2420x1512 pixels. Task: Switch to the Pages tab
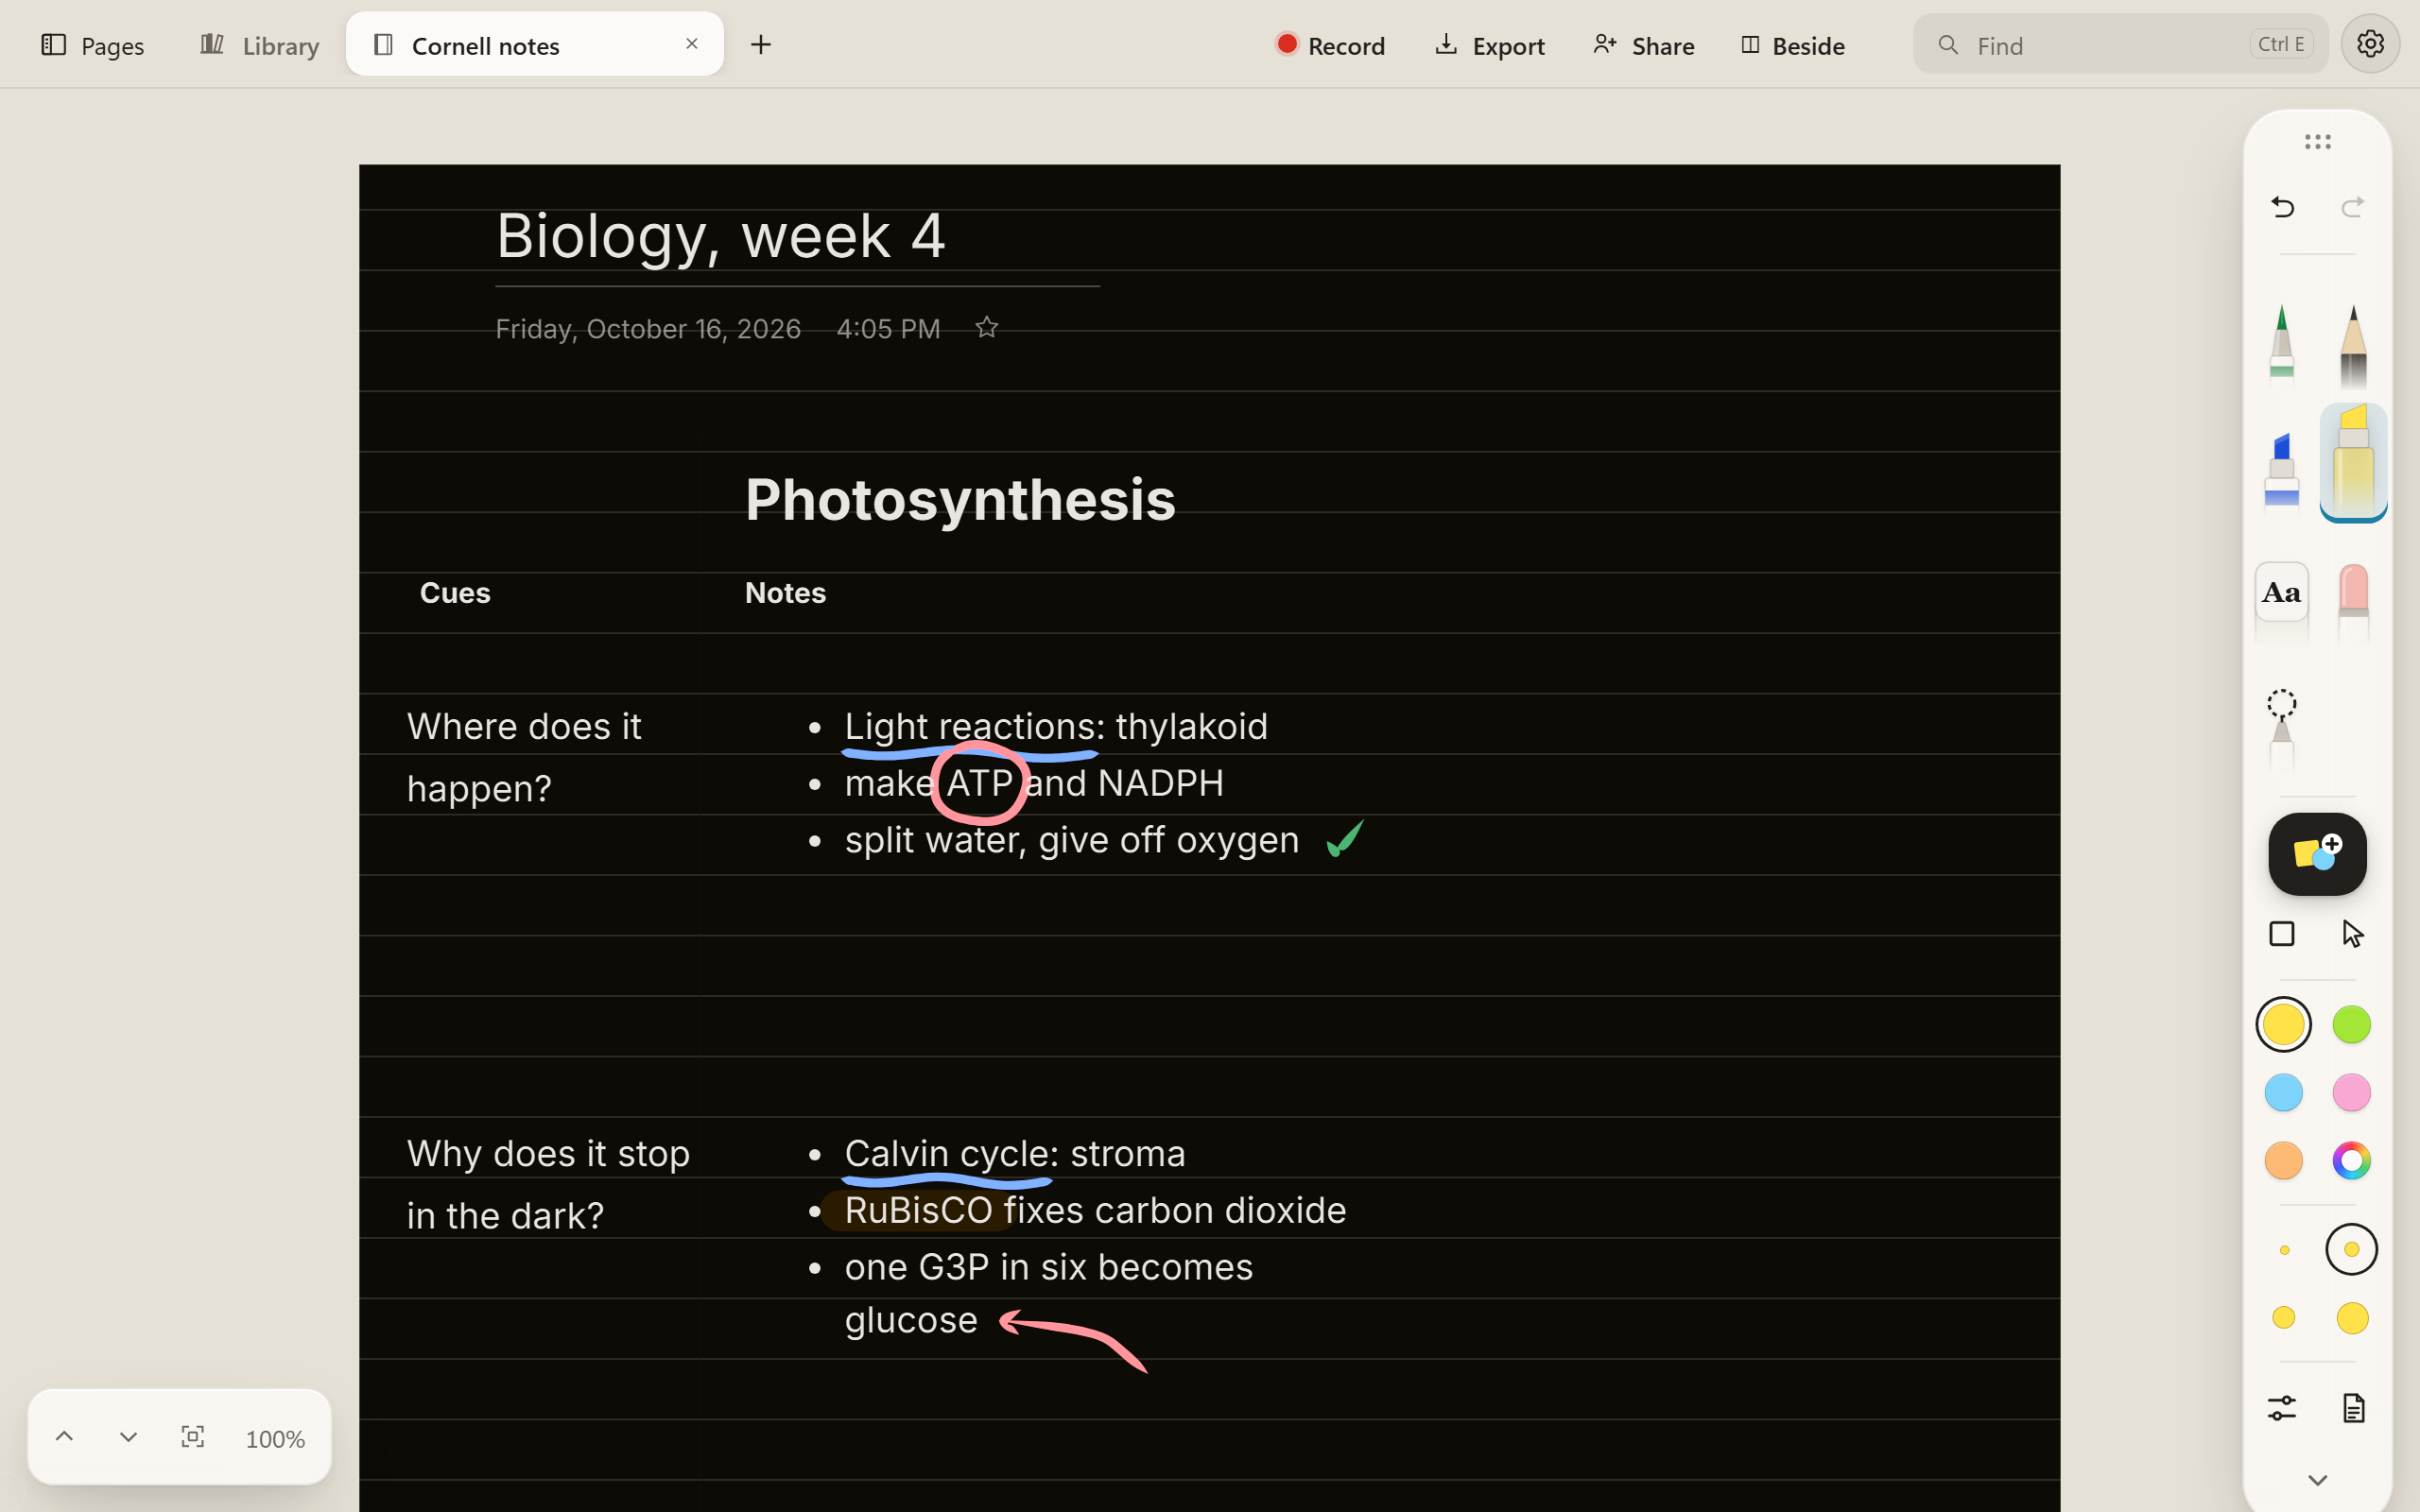93,45
